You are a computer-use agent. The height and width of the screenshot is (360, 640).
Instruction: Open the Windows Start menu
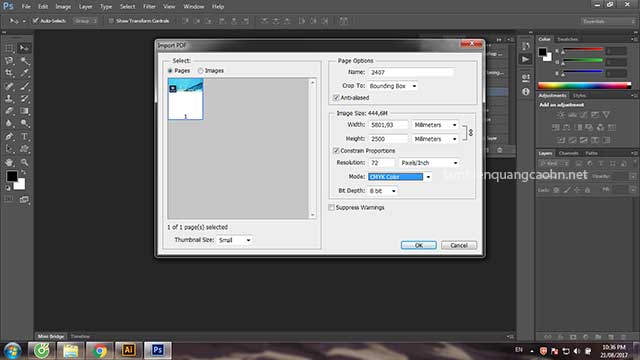(x=12, y=351)
